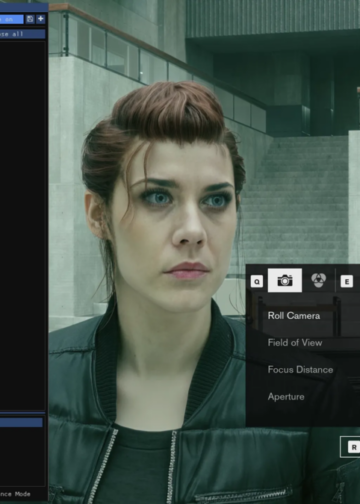Select the camera tab icon
This screenshot has width=360, height=504.
285,280
